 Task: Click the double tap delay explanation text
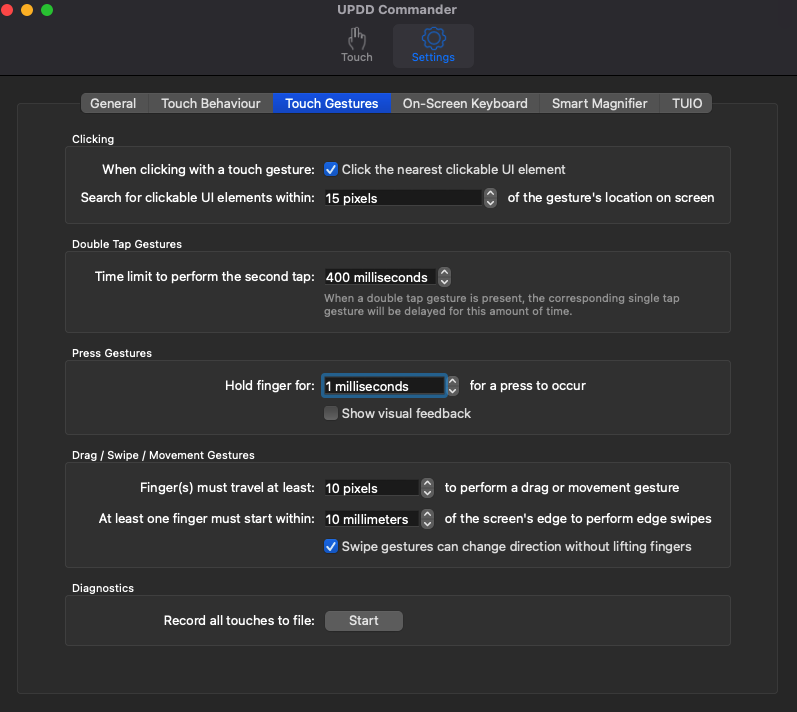pos(502,304)
